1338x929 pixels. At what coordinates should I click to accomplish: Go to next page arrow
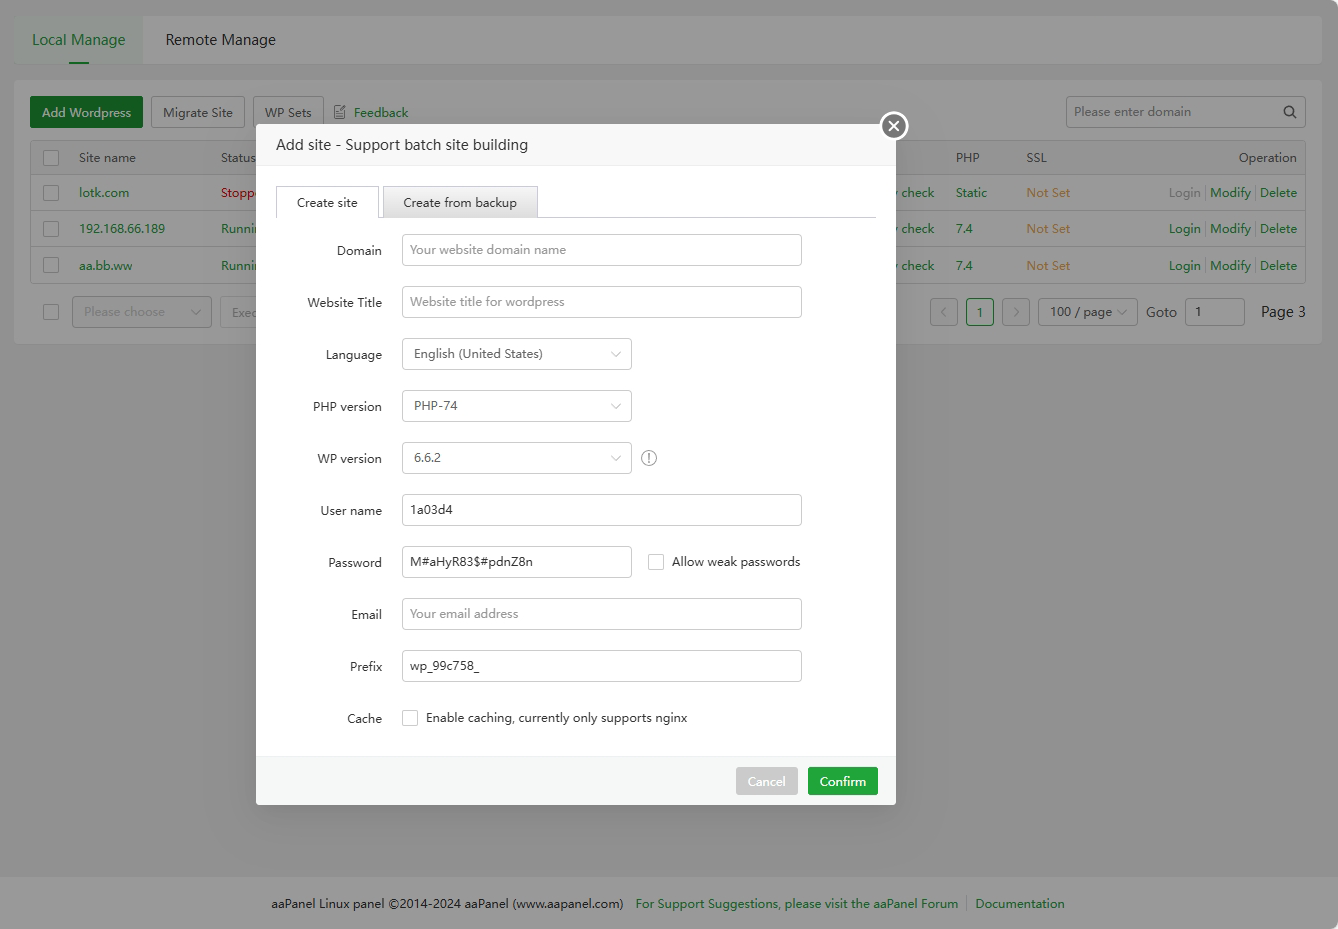tap(1015, 312)
